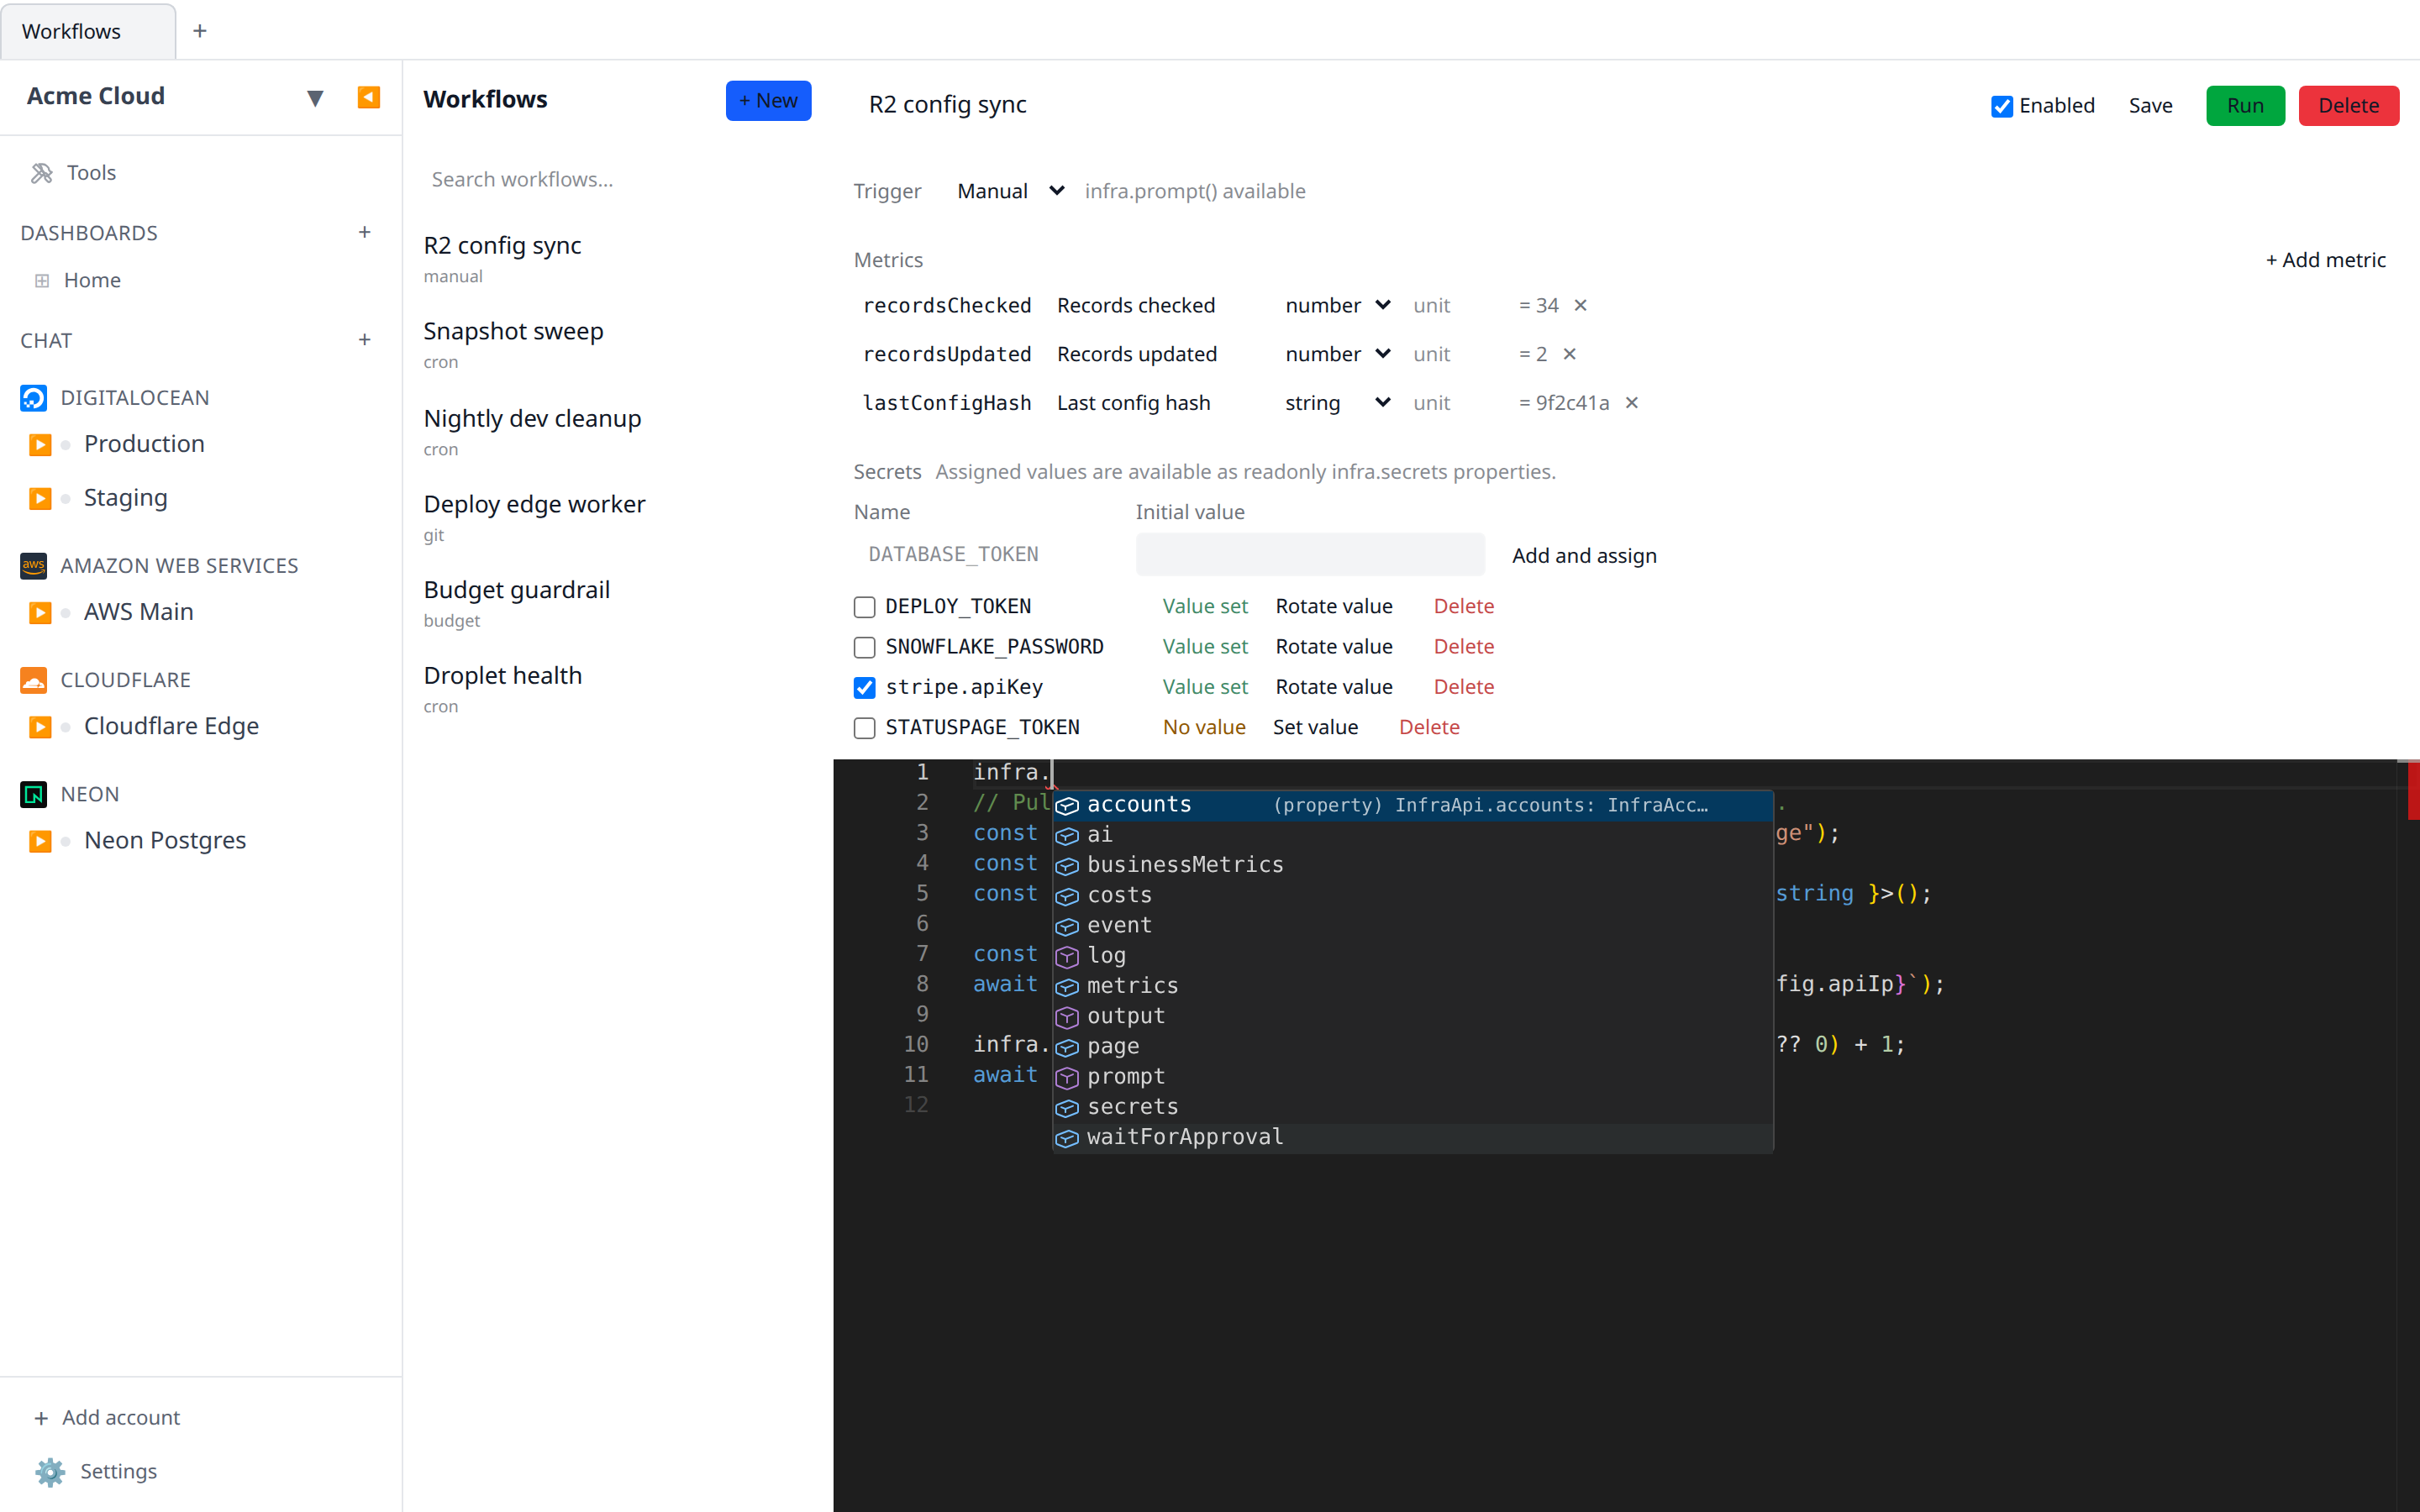Switch to the Workflows tab
Viewport: 2420px width, 1512px height.
point(88,31)
